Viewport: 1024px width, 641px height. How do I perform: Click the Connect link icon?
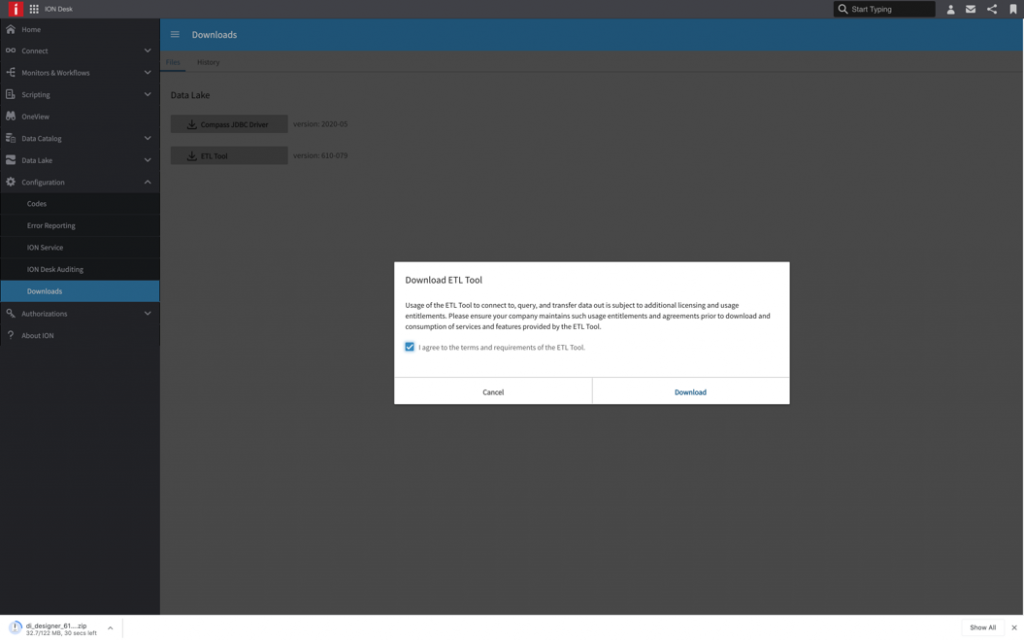coord(10,50)
